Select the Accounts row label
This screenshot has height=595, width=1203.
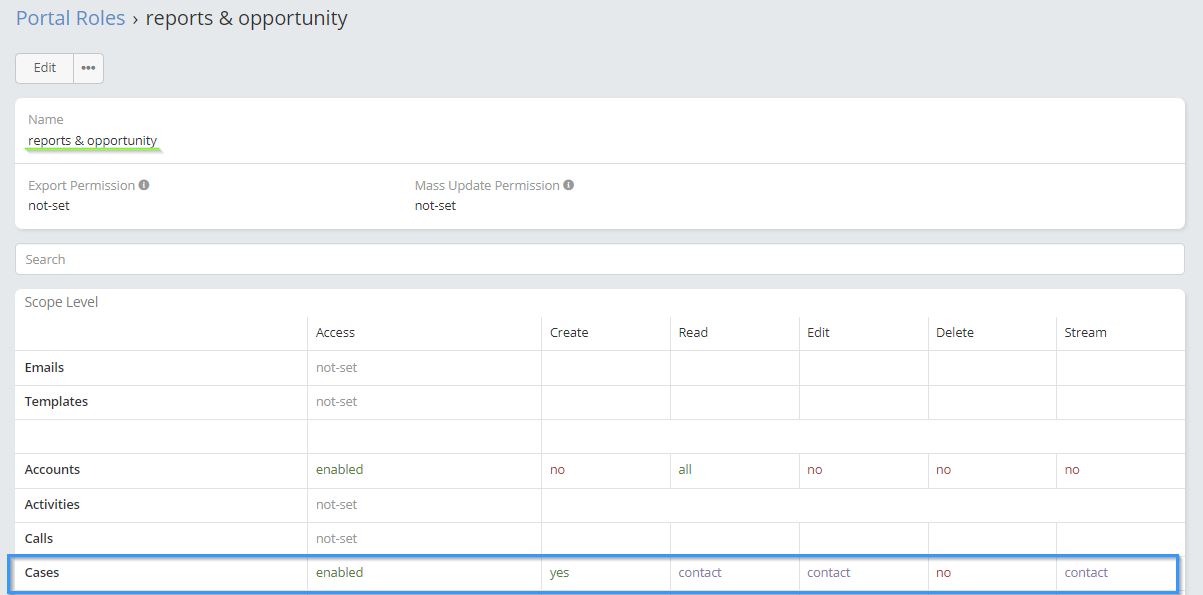tap(52, 470)
